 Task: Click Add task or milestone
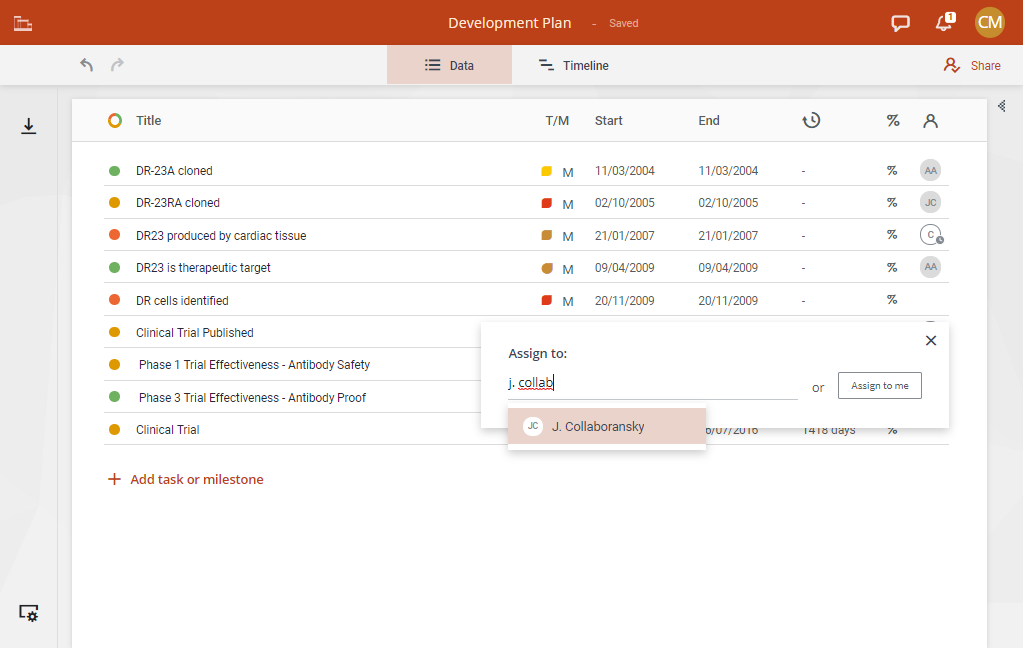(x=186, y=480)
